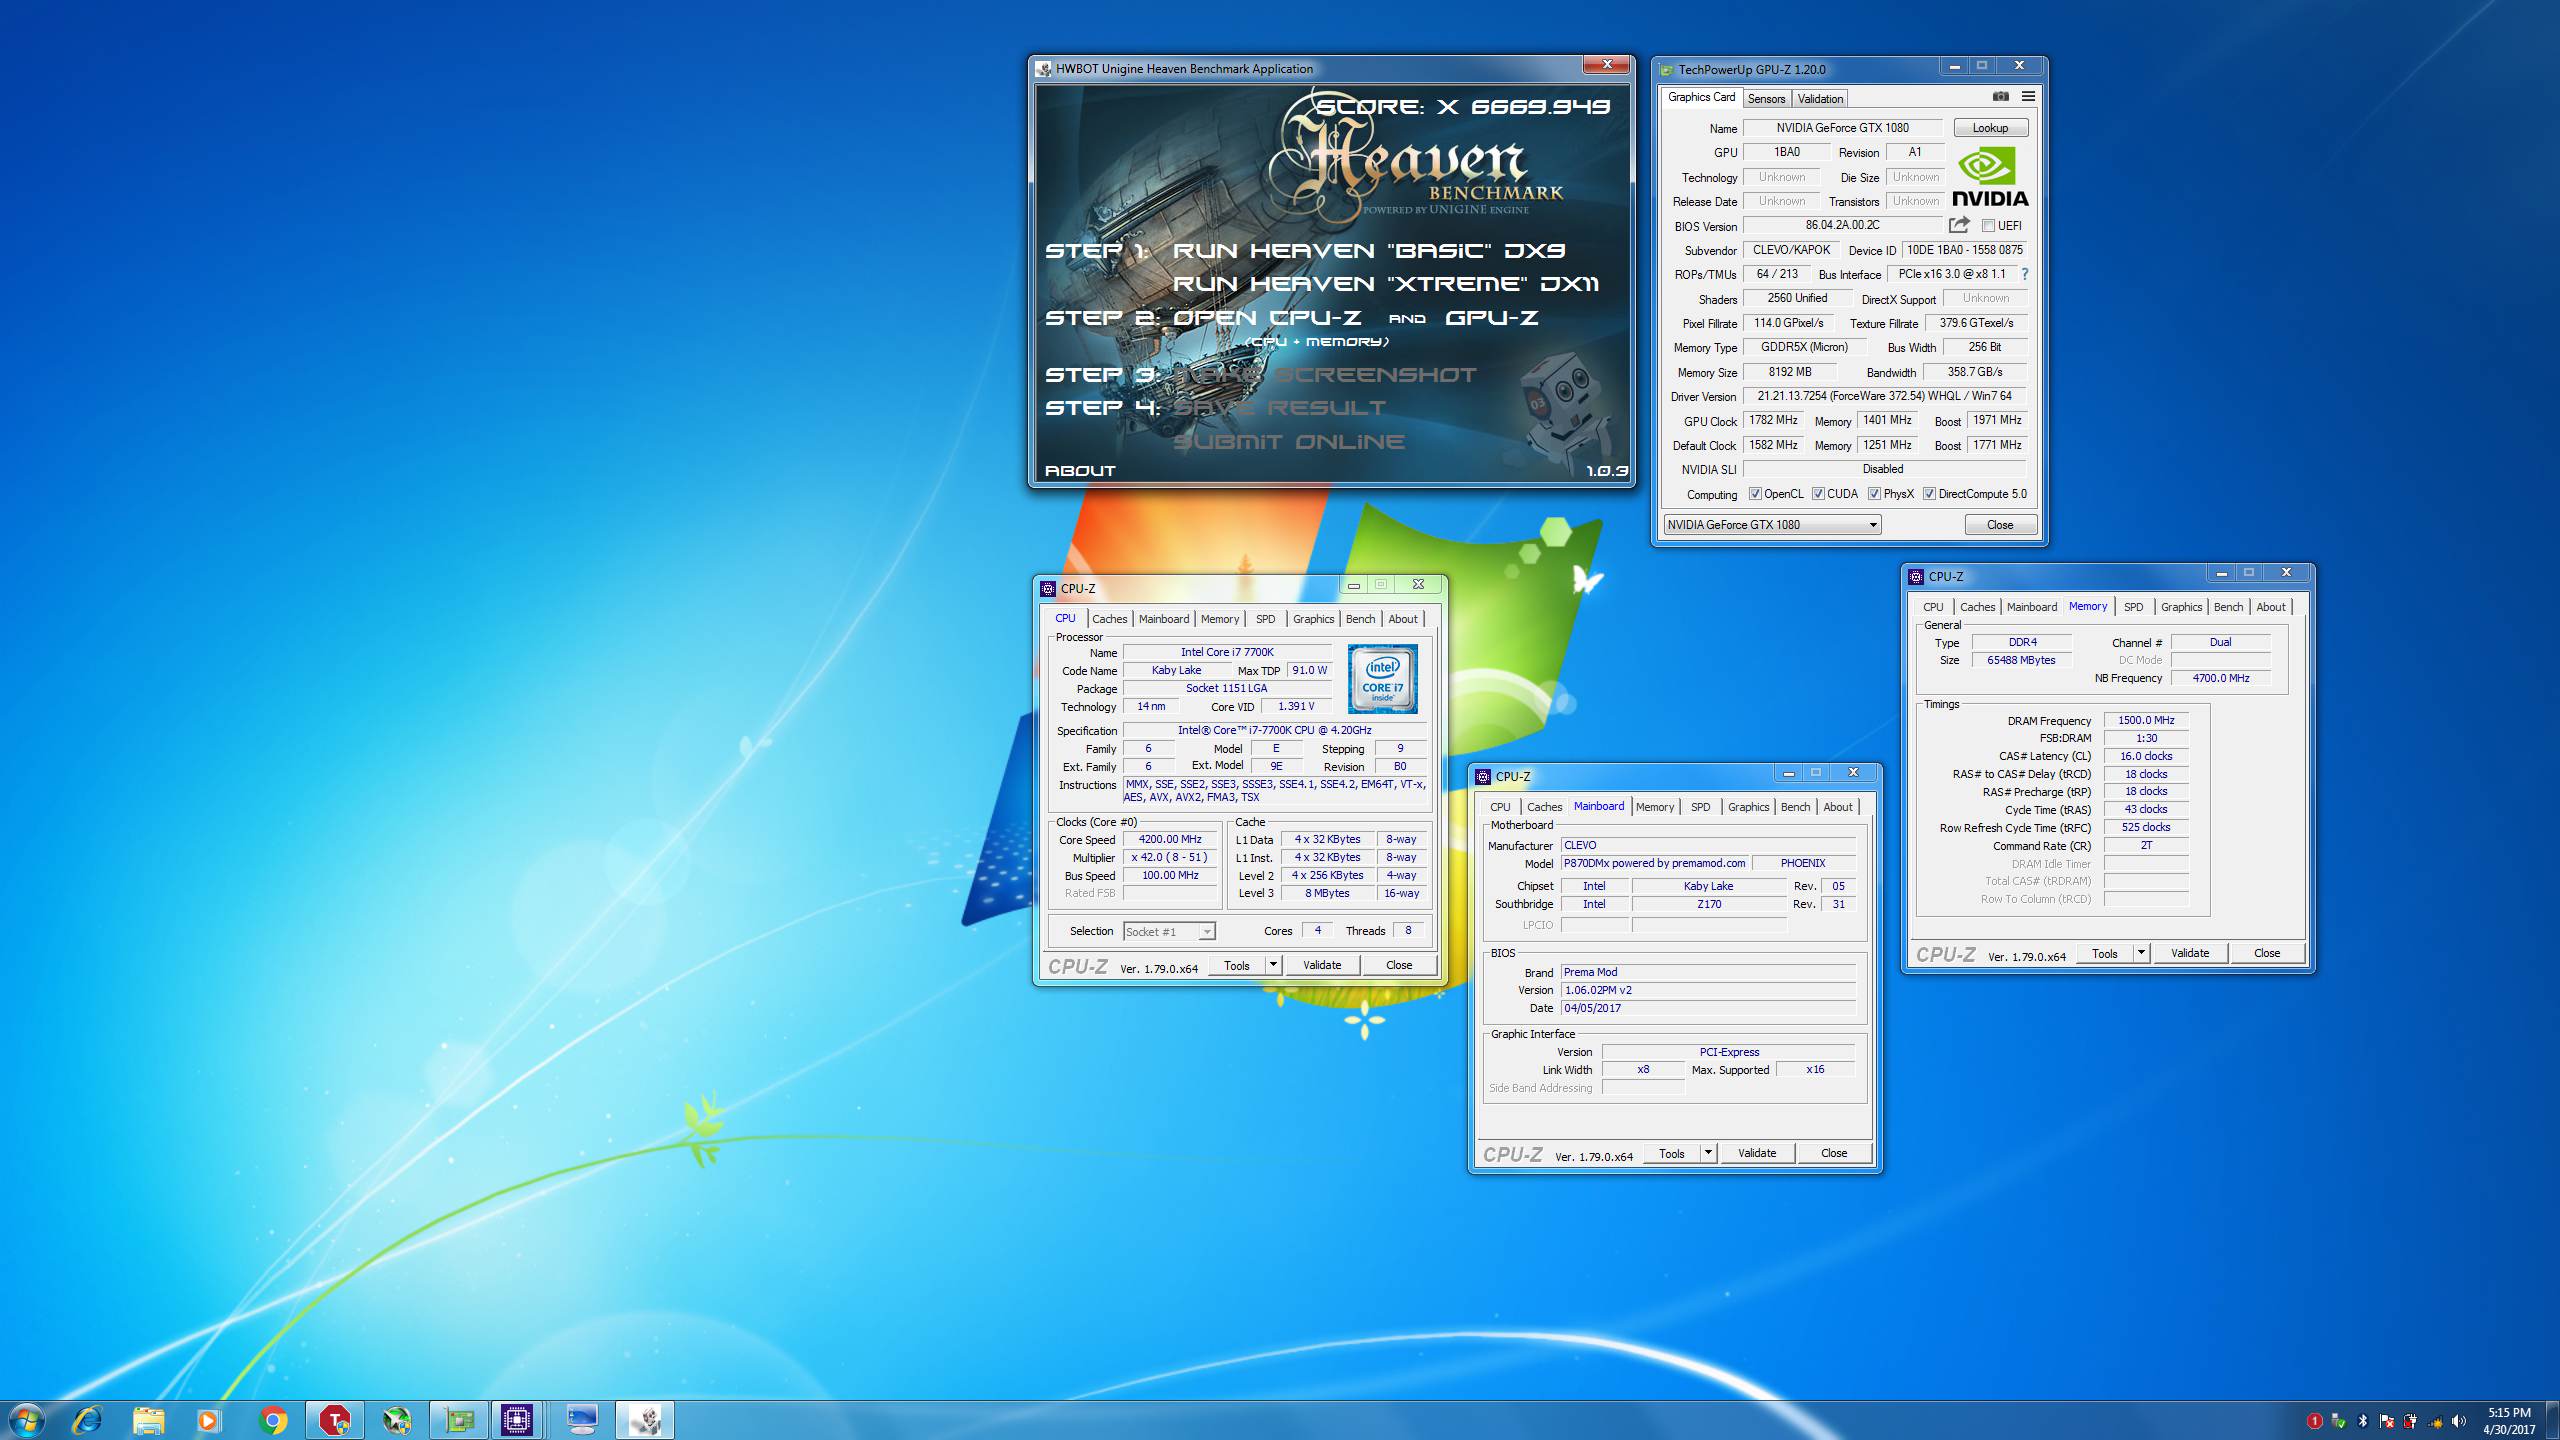The width and height of the screenshot is (2560, 1440).
Task: Toggle the CUDA checkbox
Action: (x=1818, y=494)
